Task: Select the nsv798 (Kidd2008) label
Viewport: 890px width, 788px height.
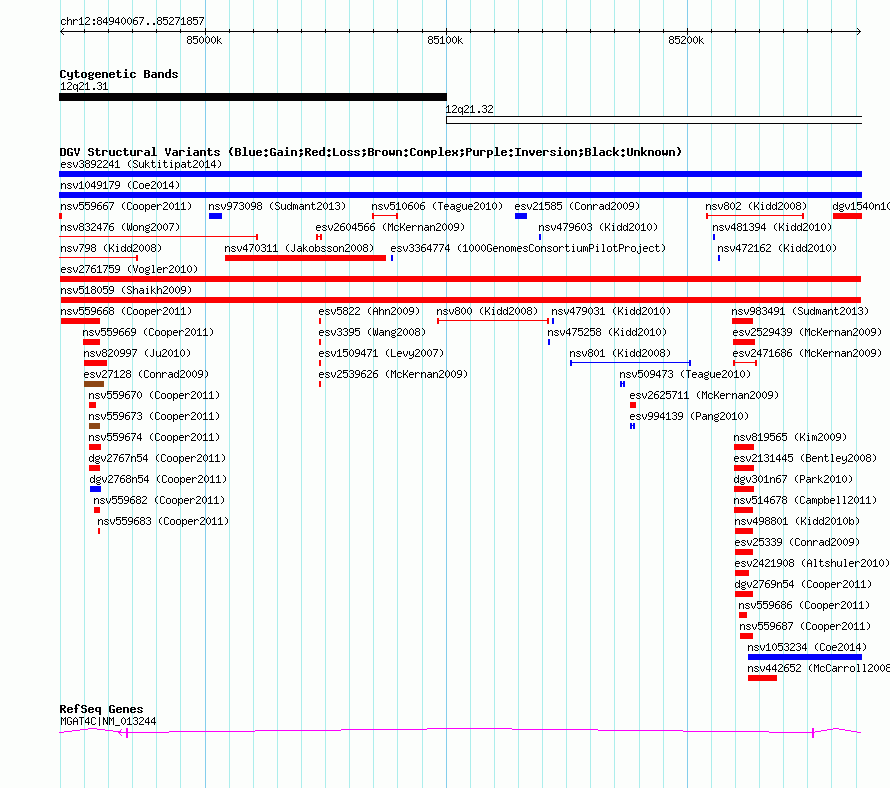Action: pyautogui.click(x=111, y=248)
